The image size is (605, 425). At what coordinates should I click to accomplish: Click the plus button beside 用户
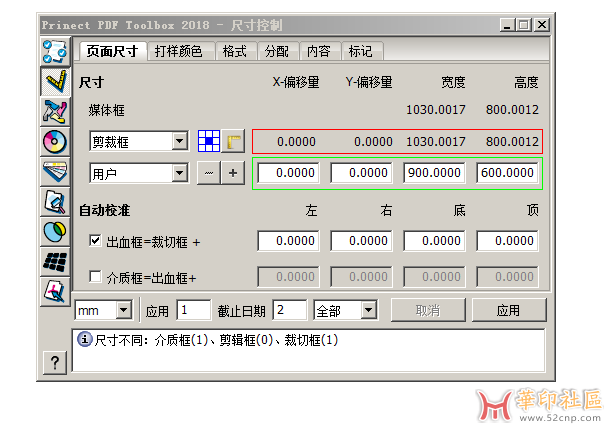(x=233, y=173)
